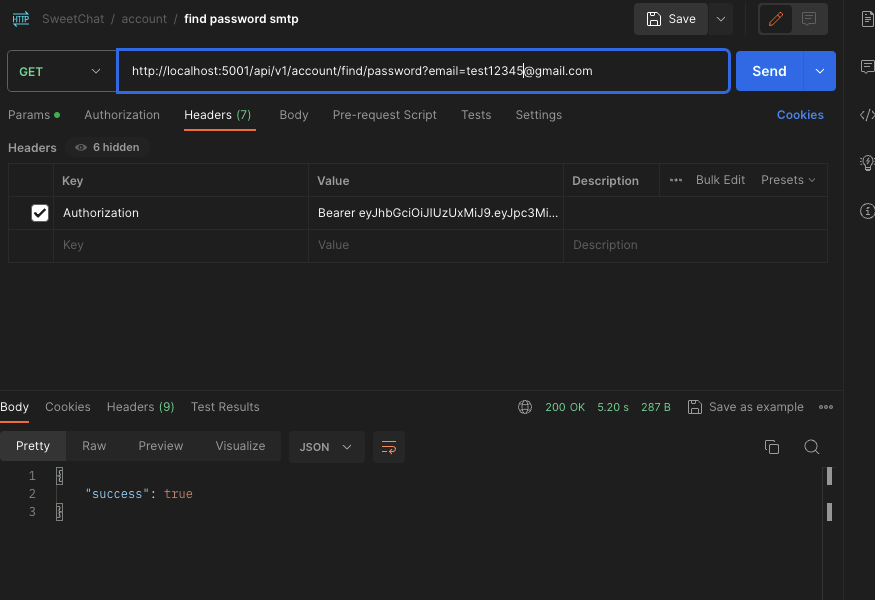875x600 pixels.
Task: Open the headers table three-dot options
Action: 676,180
